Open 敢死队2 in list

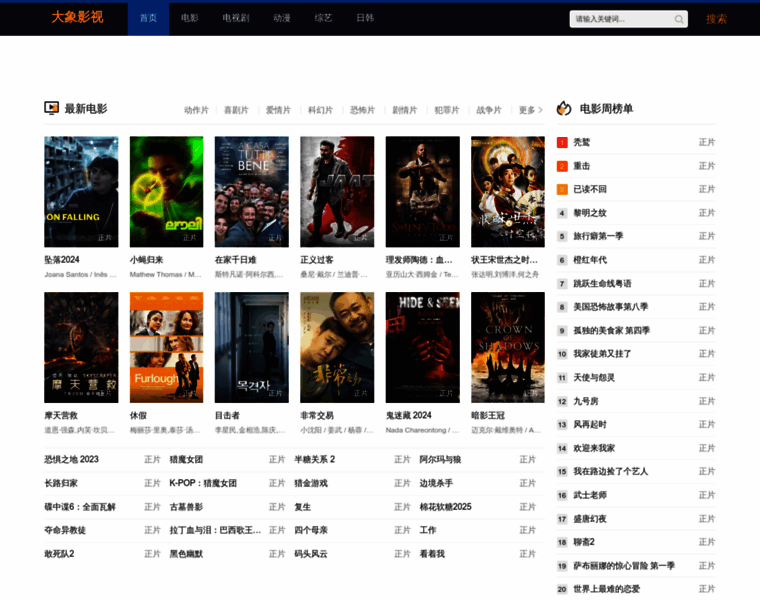tap(59, 554)
